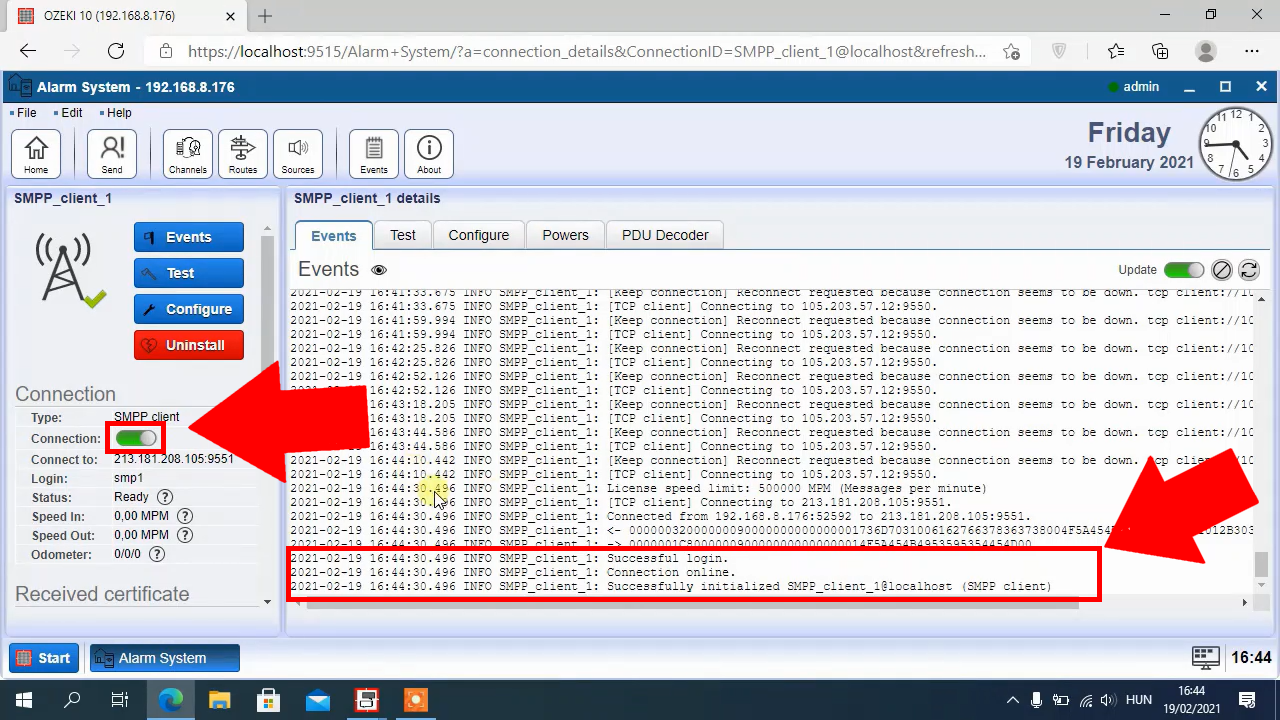The width and height of the screenshot is (1280, 720).
Task: Open the browser collections icon
Action: [x=1160, y=51]
